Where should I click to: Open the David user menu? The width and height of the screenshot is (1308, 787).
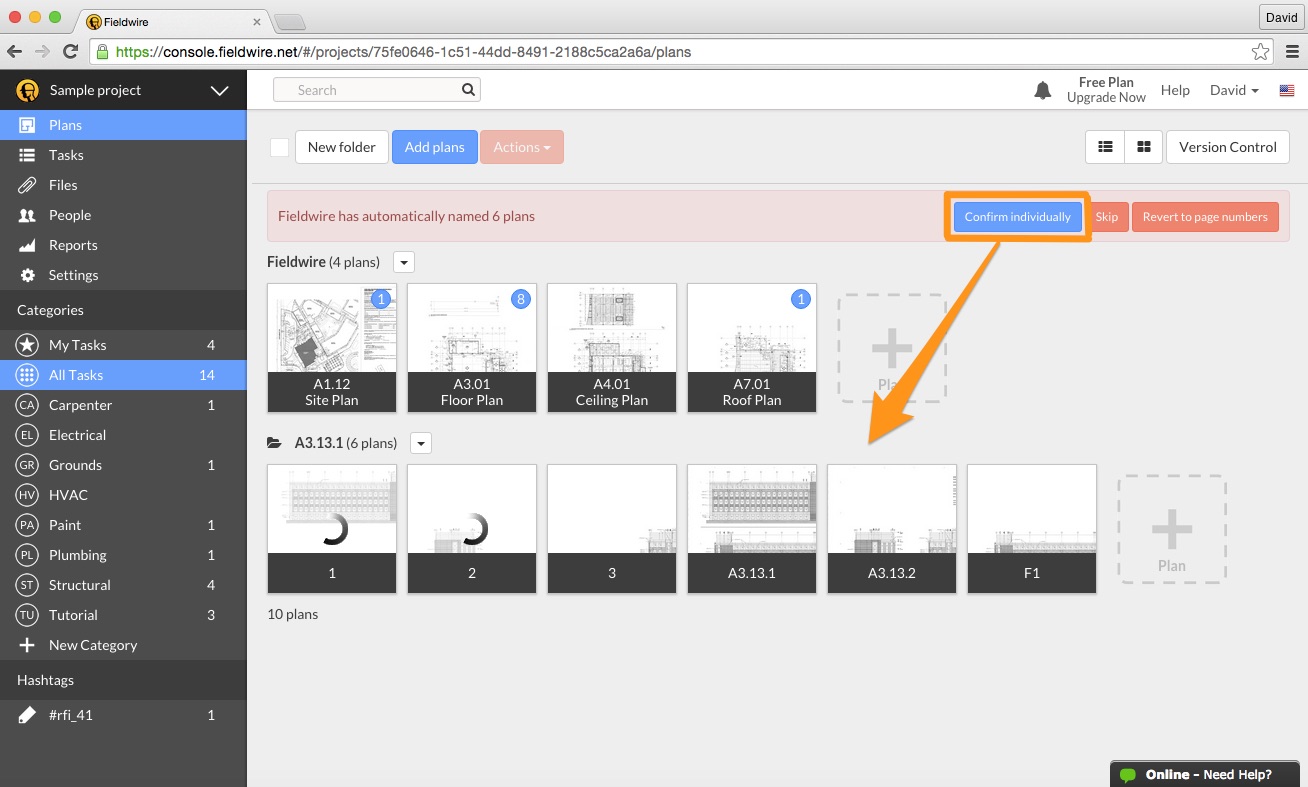[x=1234, y=90]
